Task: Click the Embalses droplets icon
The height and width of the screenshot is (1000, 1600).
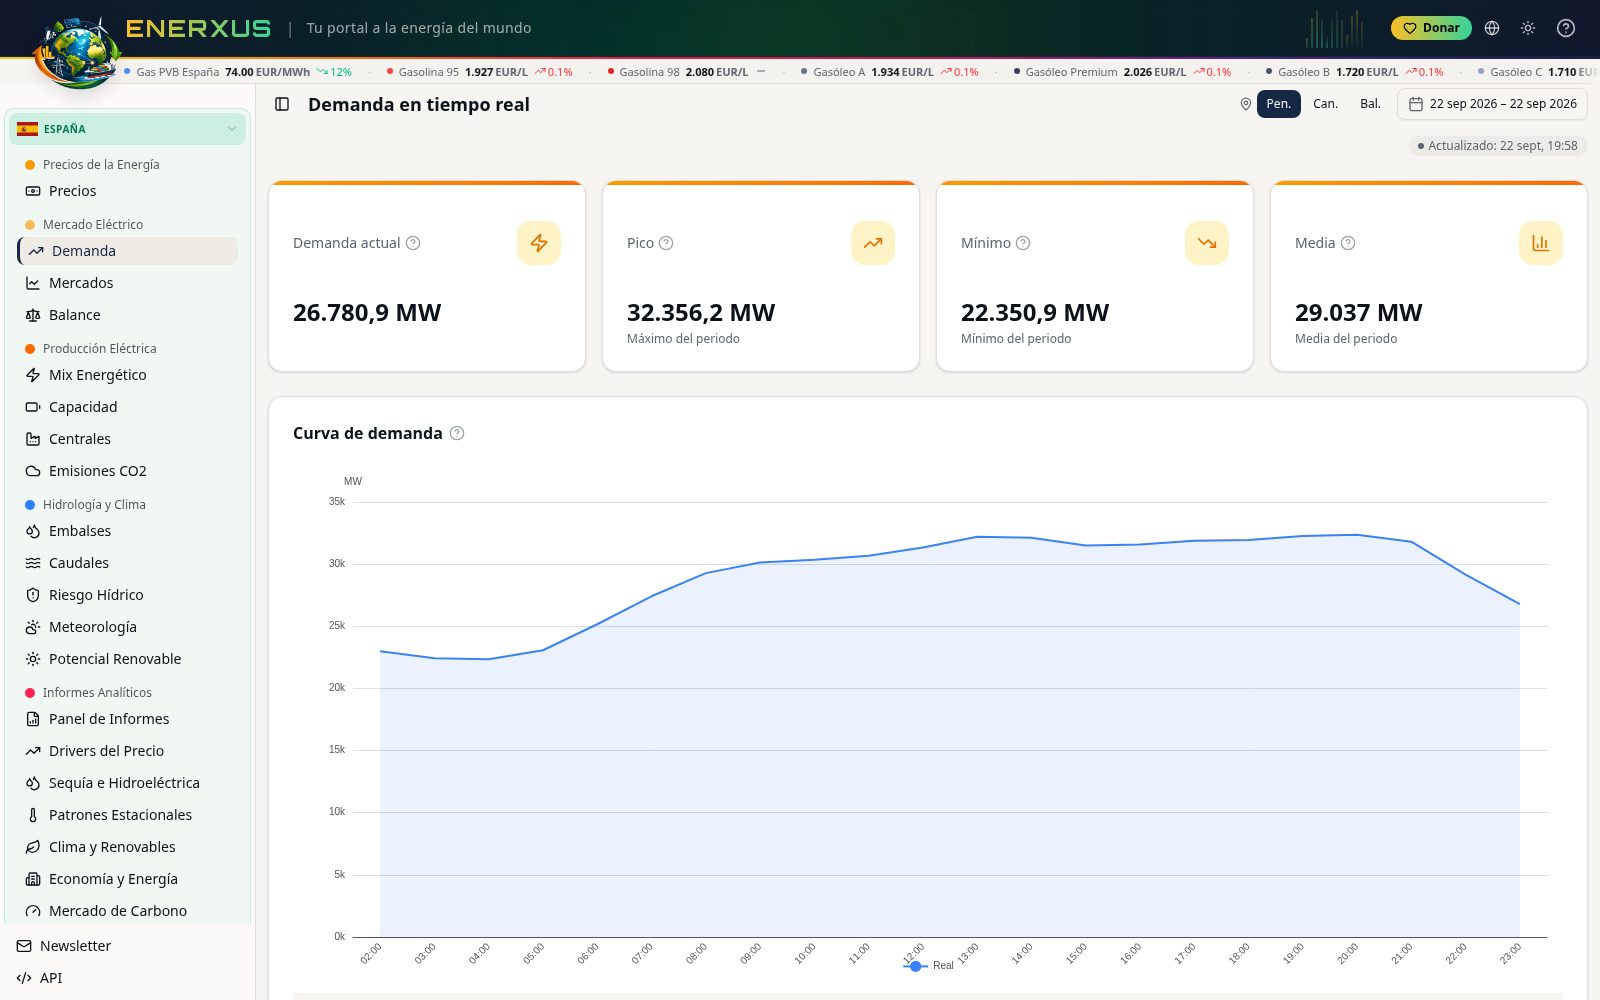Action: coord(33,531)
